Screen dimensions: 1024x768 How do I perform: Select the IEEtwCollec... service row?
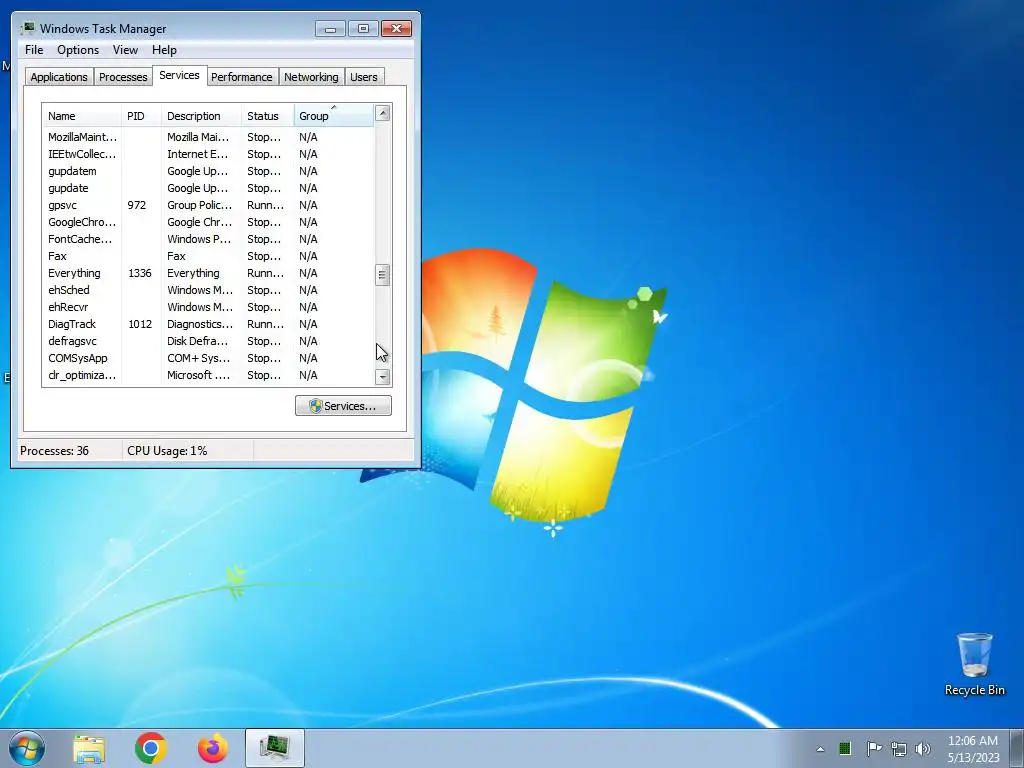[208, 154]
